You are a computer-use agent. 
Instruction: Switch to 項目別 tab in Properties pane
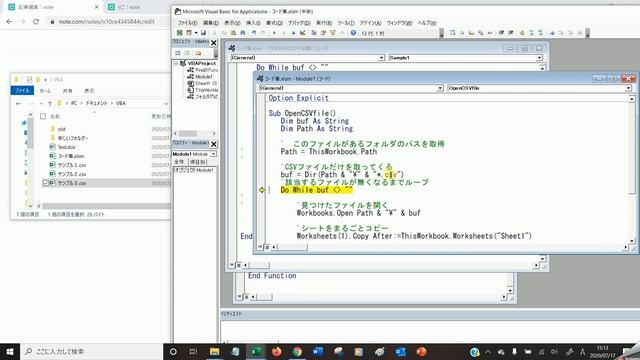(x=198, y=162)
